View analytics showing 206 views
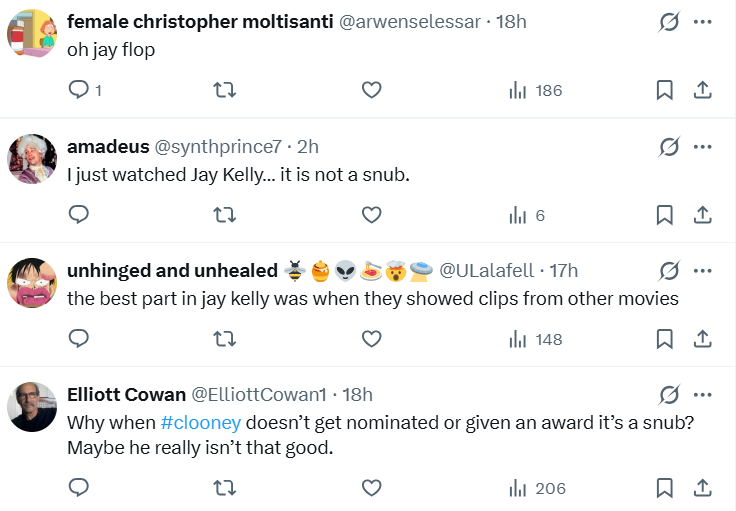Viewport: 736px width, 511px height. tap(537, 488)
